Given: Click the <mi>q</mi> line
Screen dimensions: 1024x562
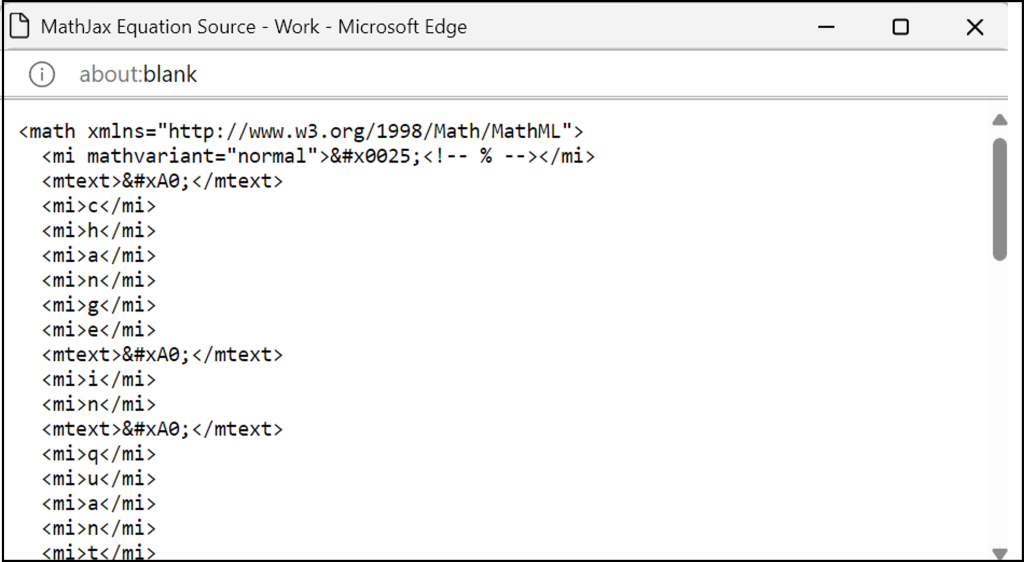Looking at the screenshot, I should point(99,454).
